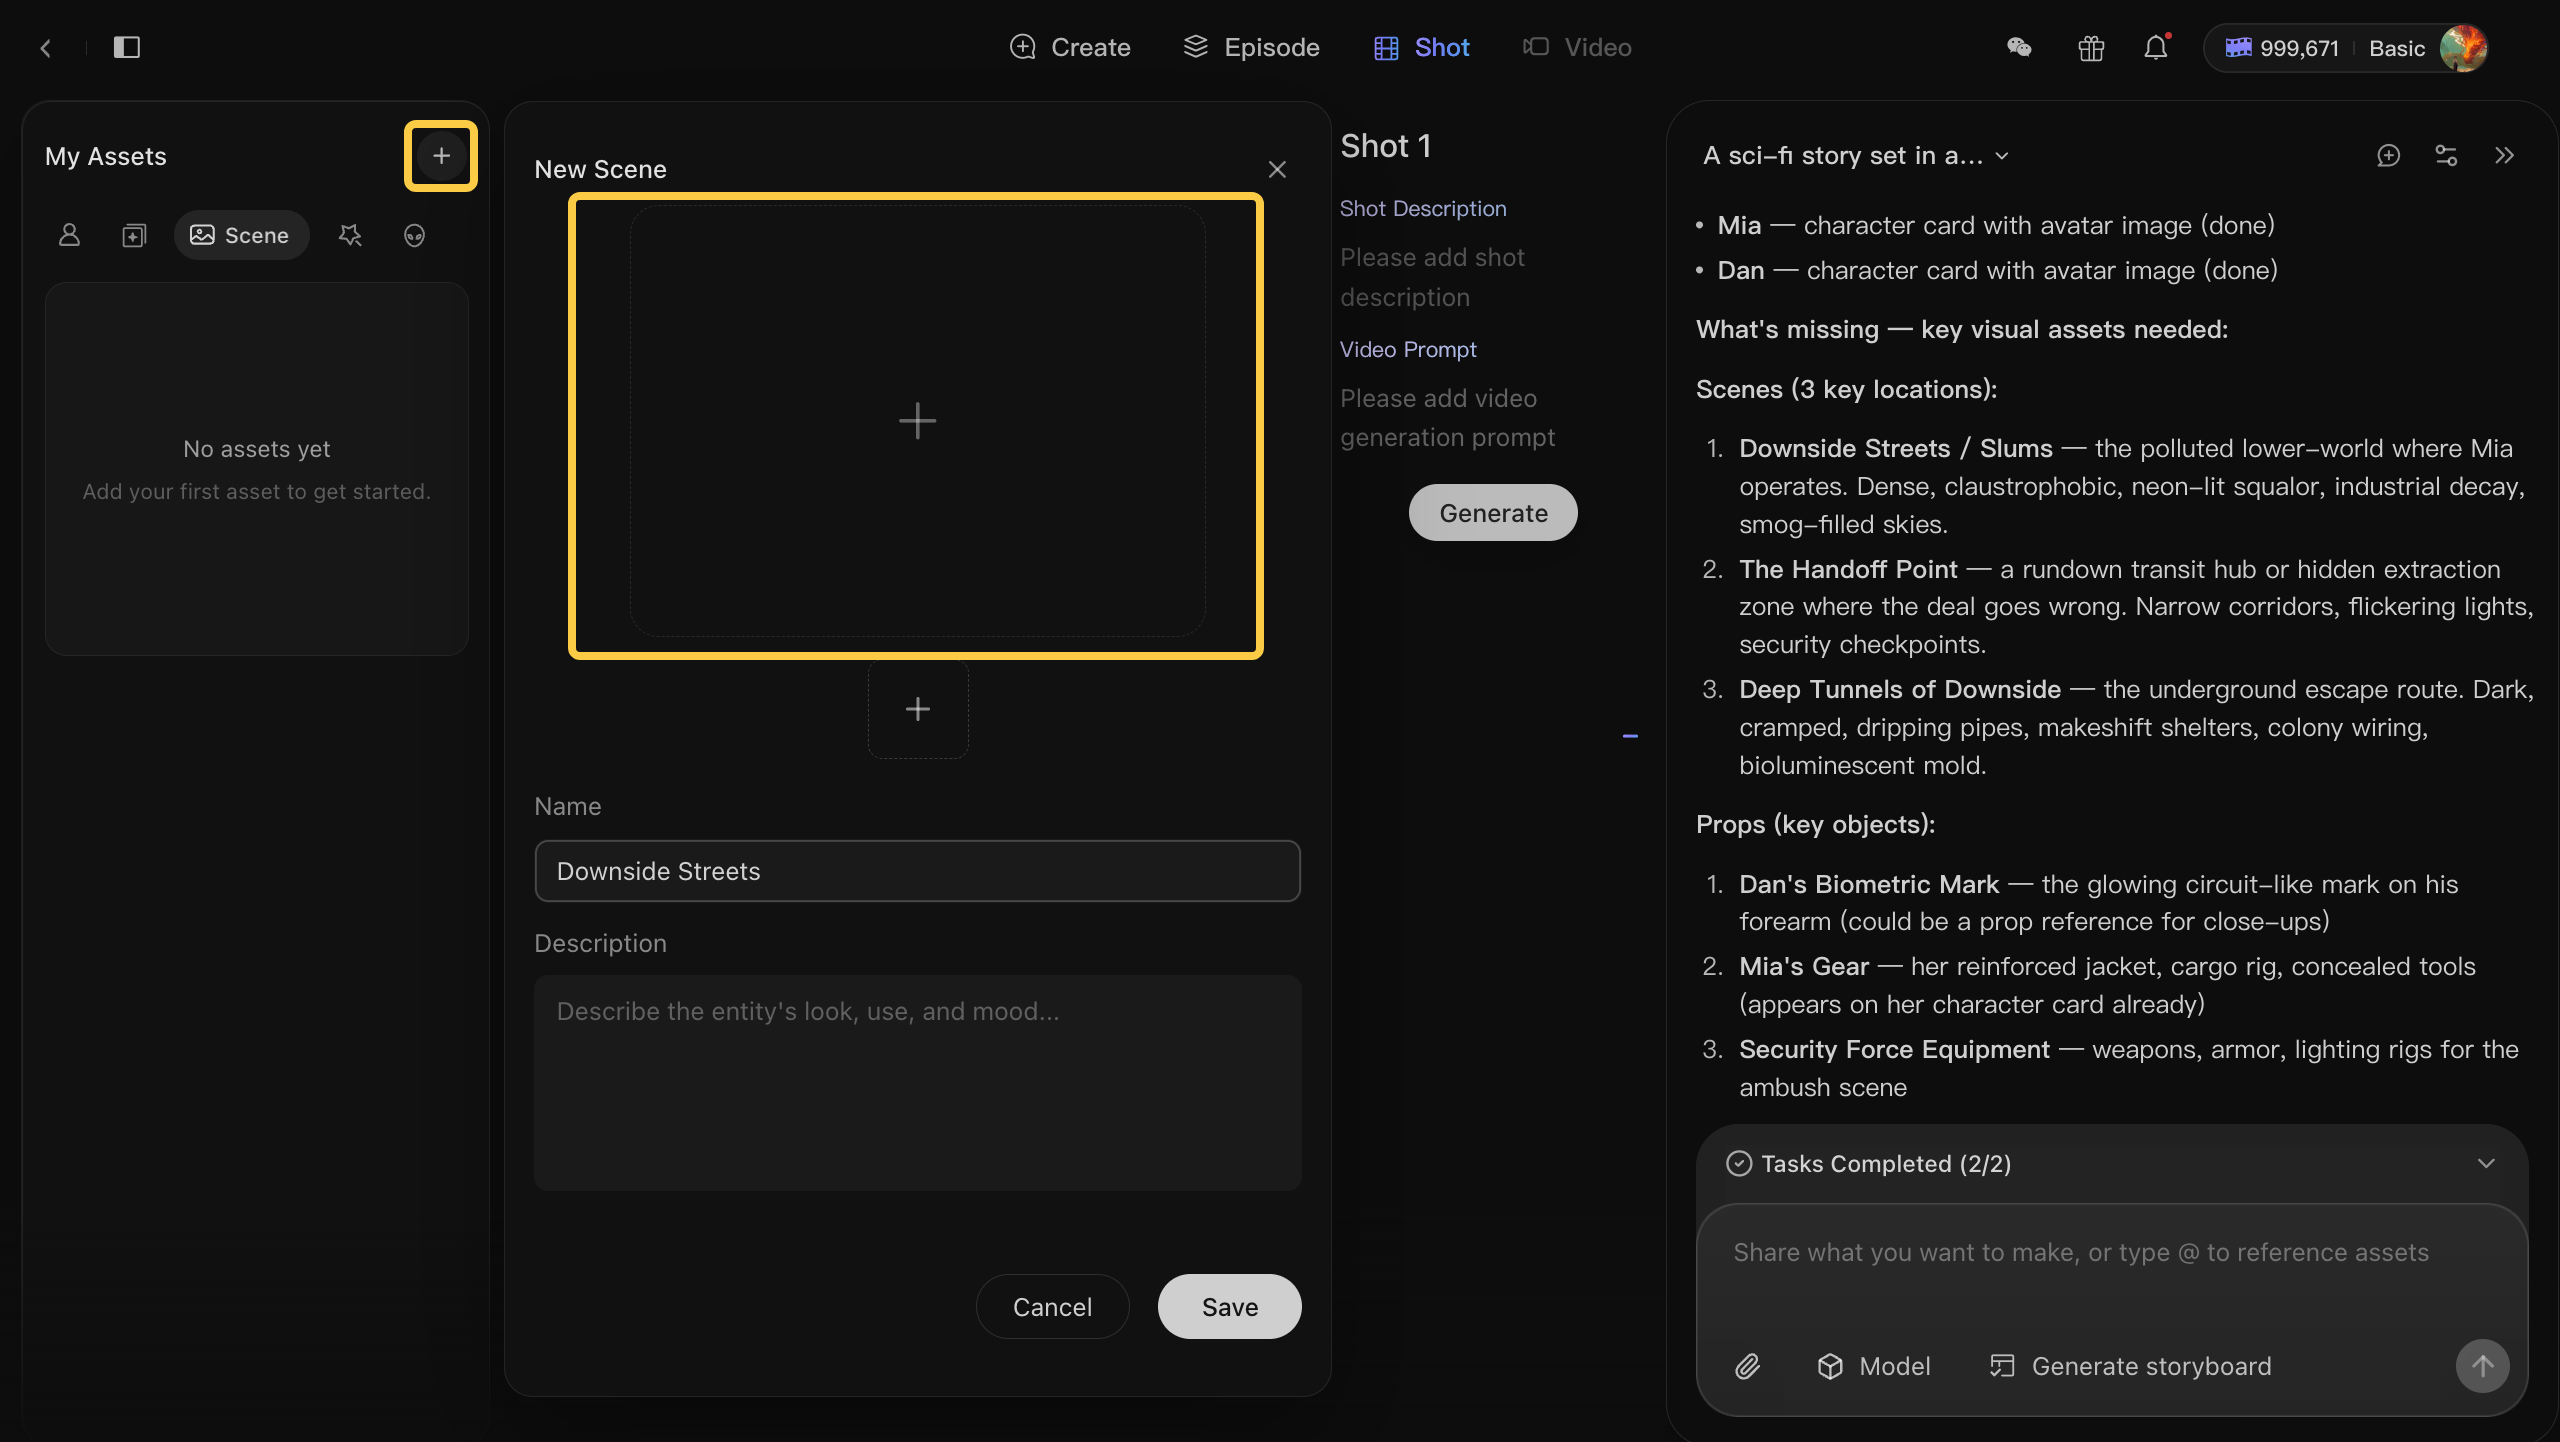This screenshot has width=2560, height=1442.
Task: Click Shot Description label
Action: pyautogui.click(x=1422, y=208)
